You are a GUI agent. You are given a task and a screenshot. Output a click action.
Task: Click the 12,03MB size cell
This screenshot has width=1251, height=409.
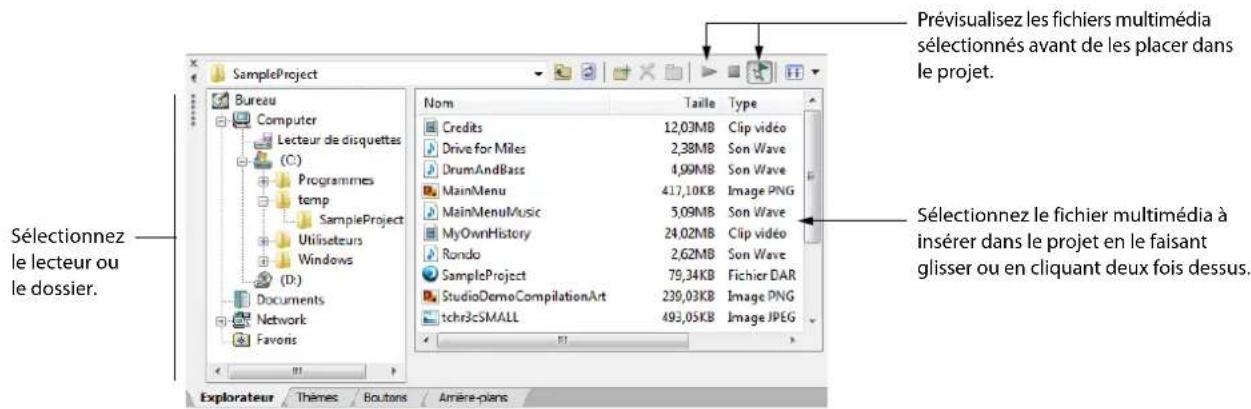point(692,127)
